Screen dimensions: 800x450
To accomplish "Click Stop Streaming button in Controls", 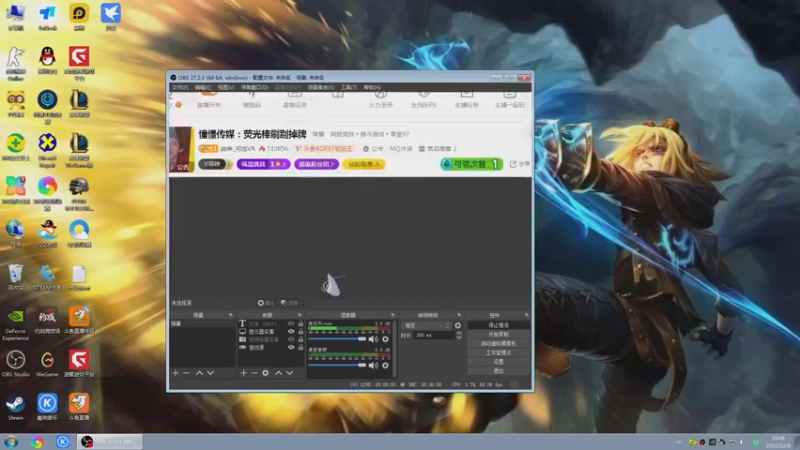I will tap(498, 325).
